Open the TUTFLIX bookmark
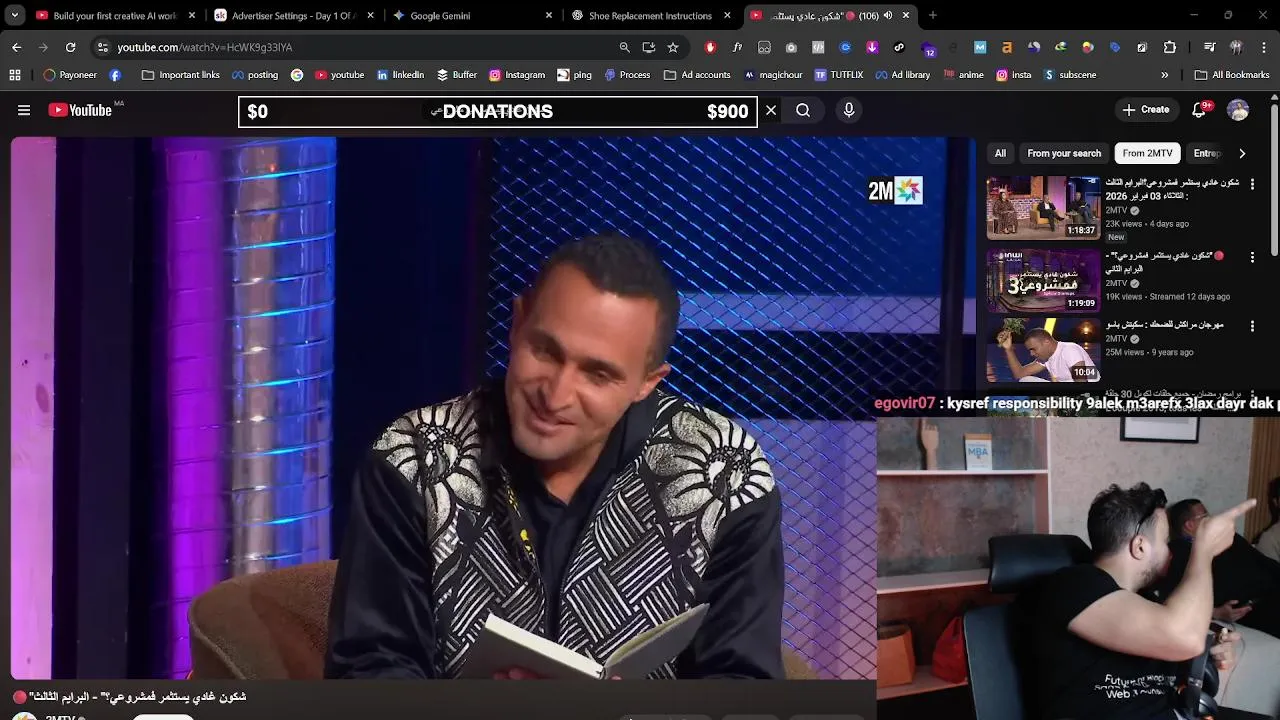This screenshot has height=720, width=1280. [838, 75]
